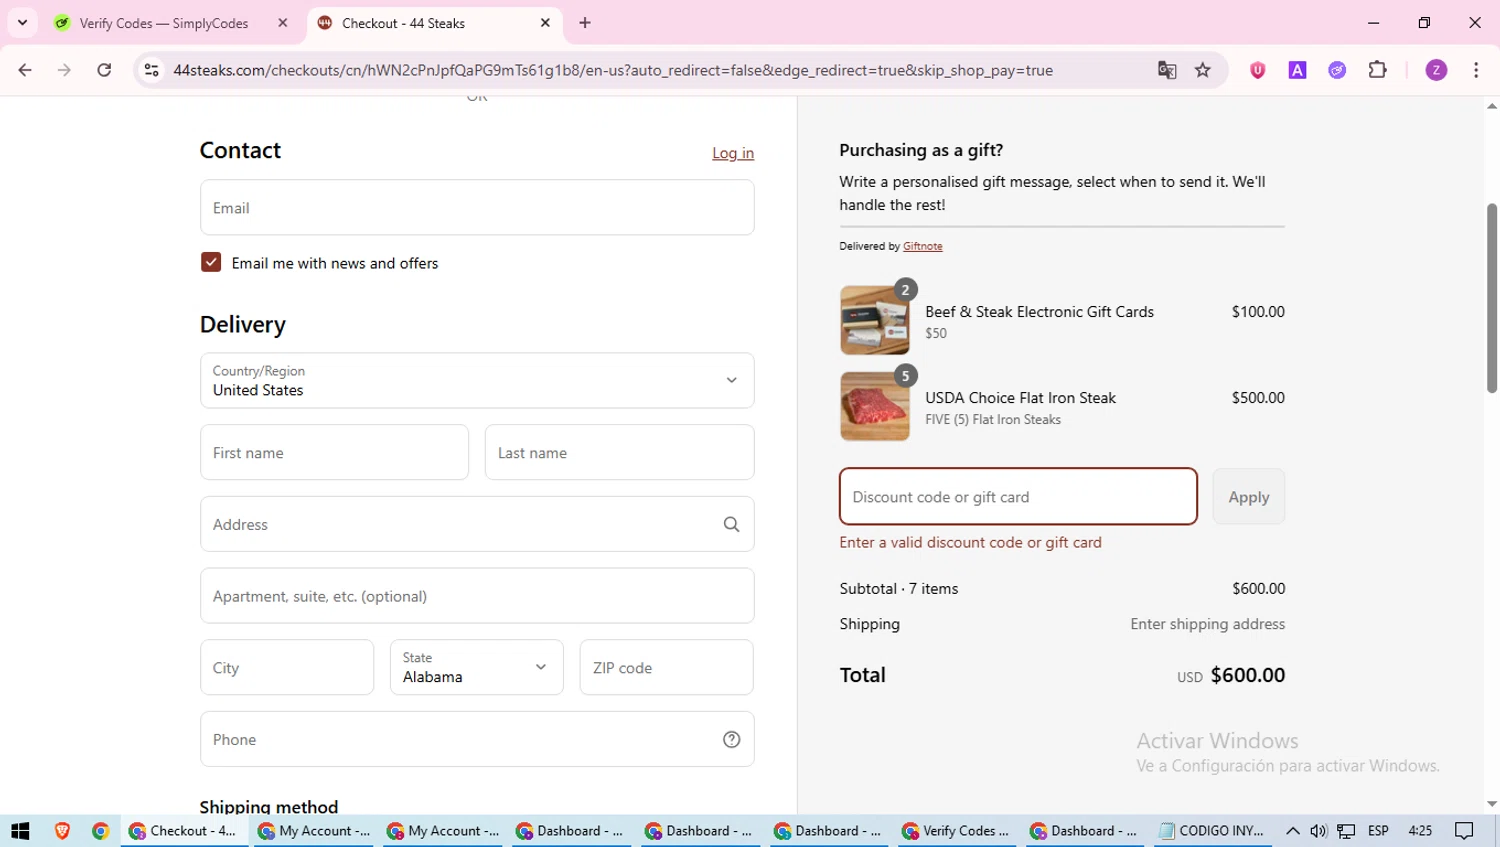Click the Log in link

(x=733, y=153)
